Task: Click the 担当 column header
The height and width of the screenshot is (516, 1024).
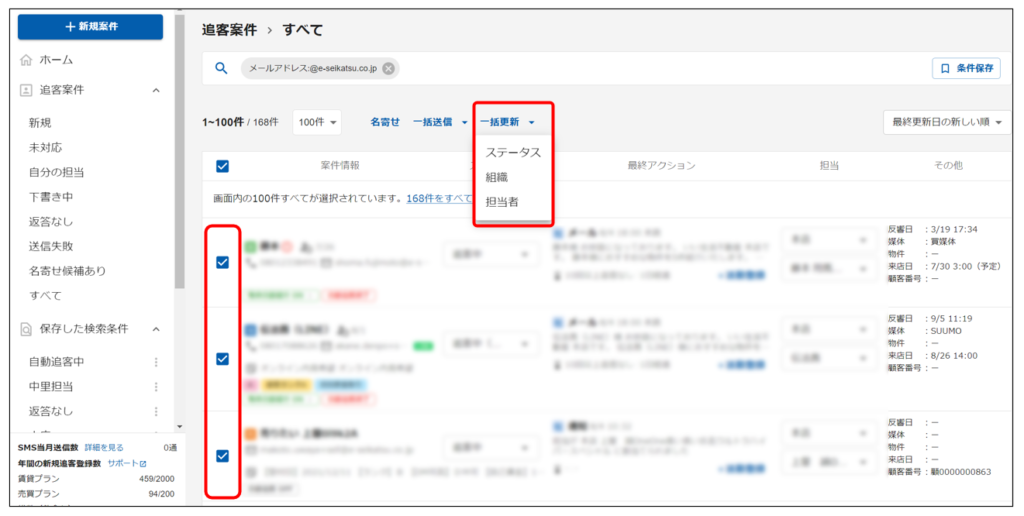Action: (829, 166)
